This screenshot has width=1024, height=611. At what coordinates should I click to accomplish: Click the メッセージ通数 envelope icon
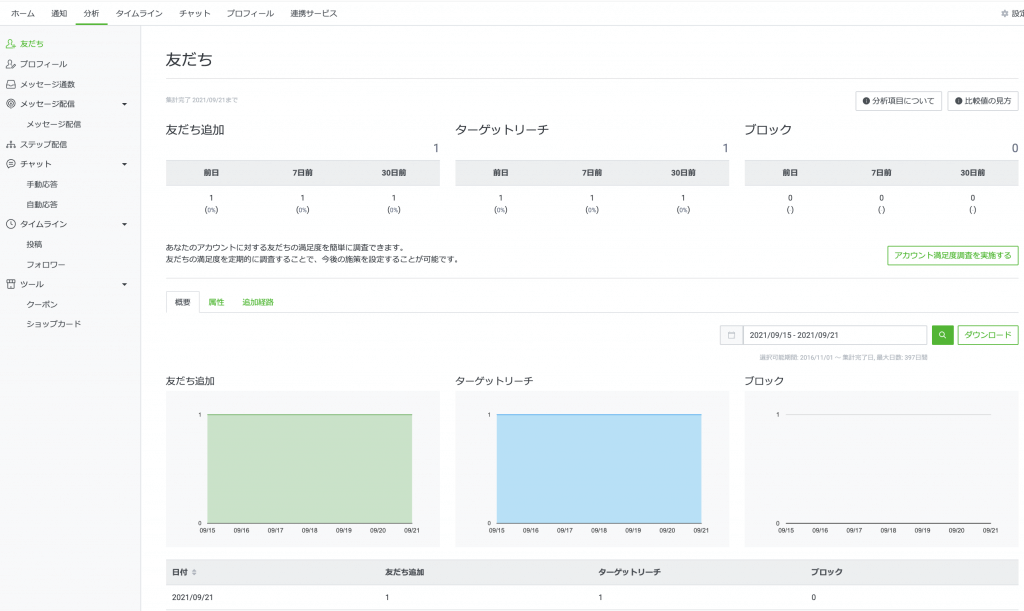[10, 84]
